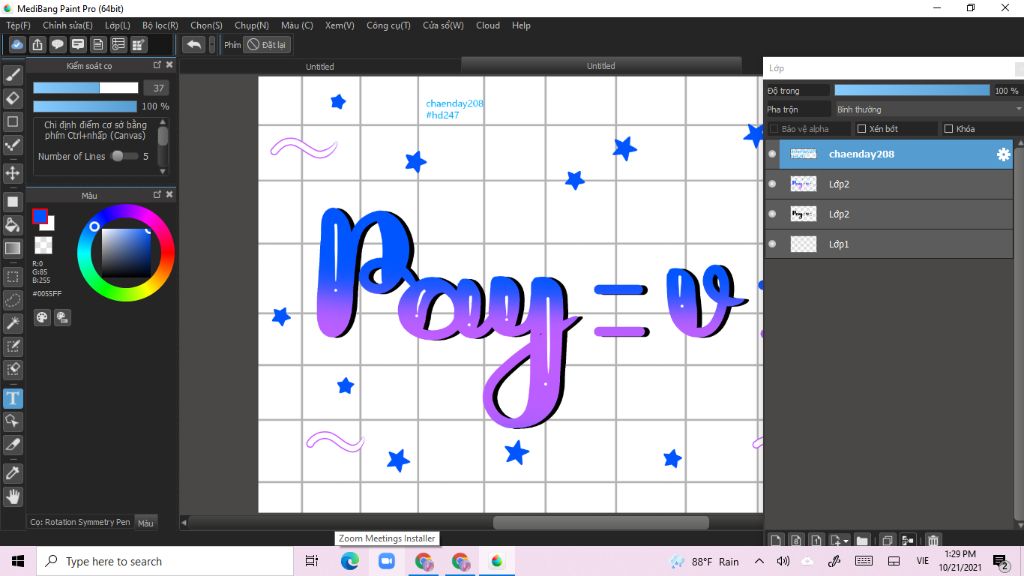Click the Windows search box
The image size is (1024, 576).
pos(165,561)
